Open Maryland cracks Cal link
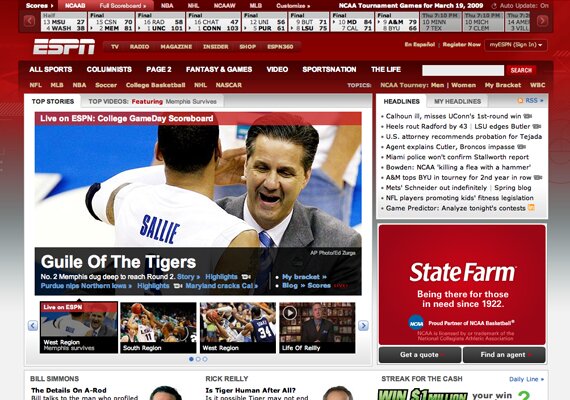 coord(221,286)
